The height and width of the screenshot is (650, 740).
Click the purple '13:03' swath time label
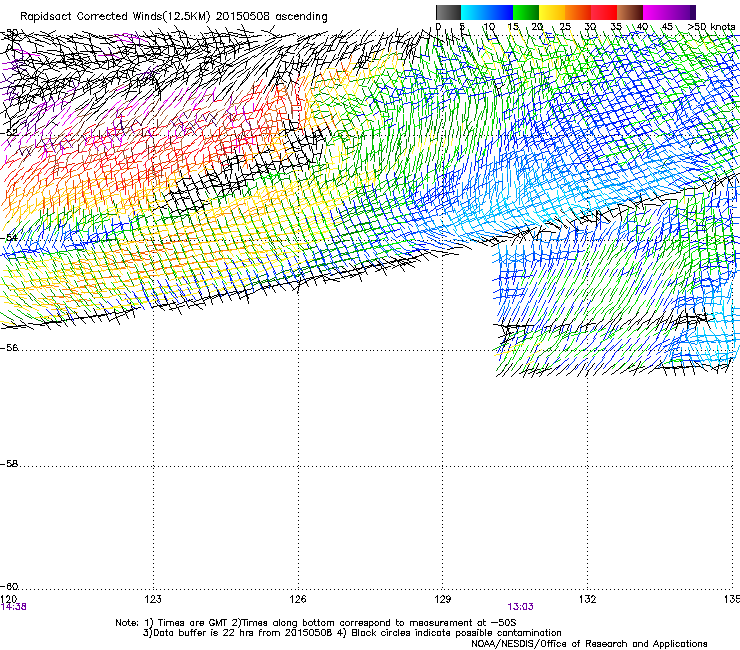(x=521, y=607)
